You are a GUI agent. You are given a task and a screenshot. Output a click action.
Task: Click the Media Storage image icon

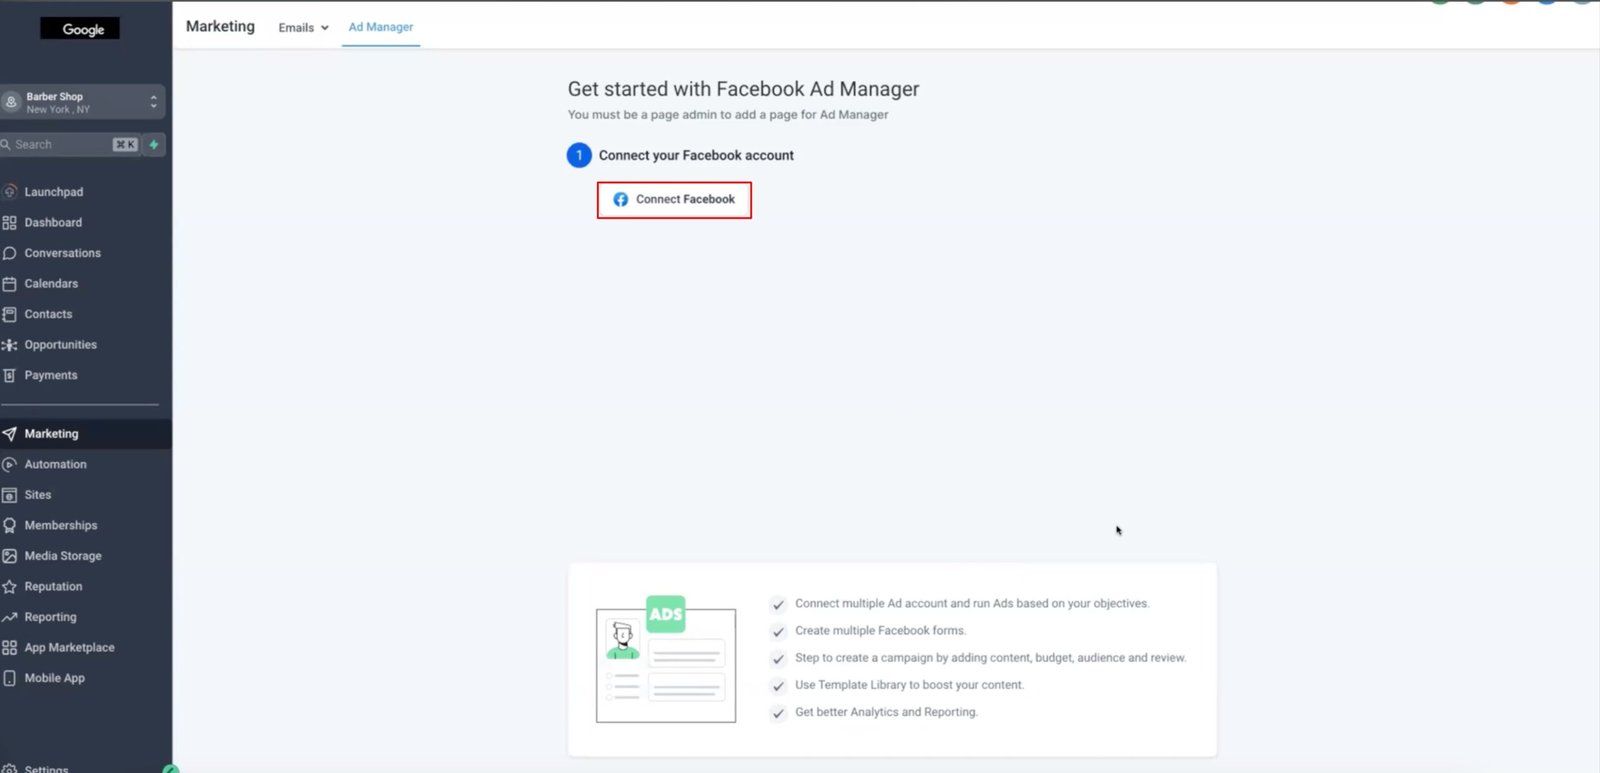click(10, 556)
